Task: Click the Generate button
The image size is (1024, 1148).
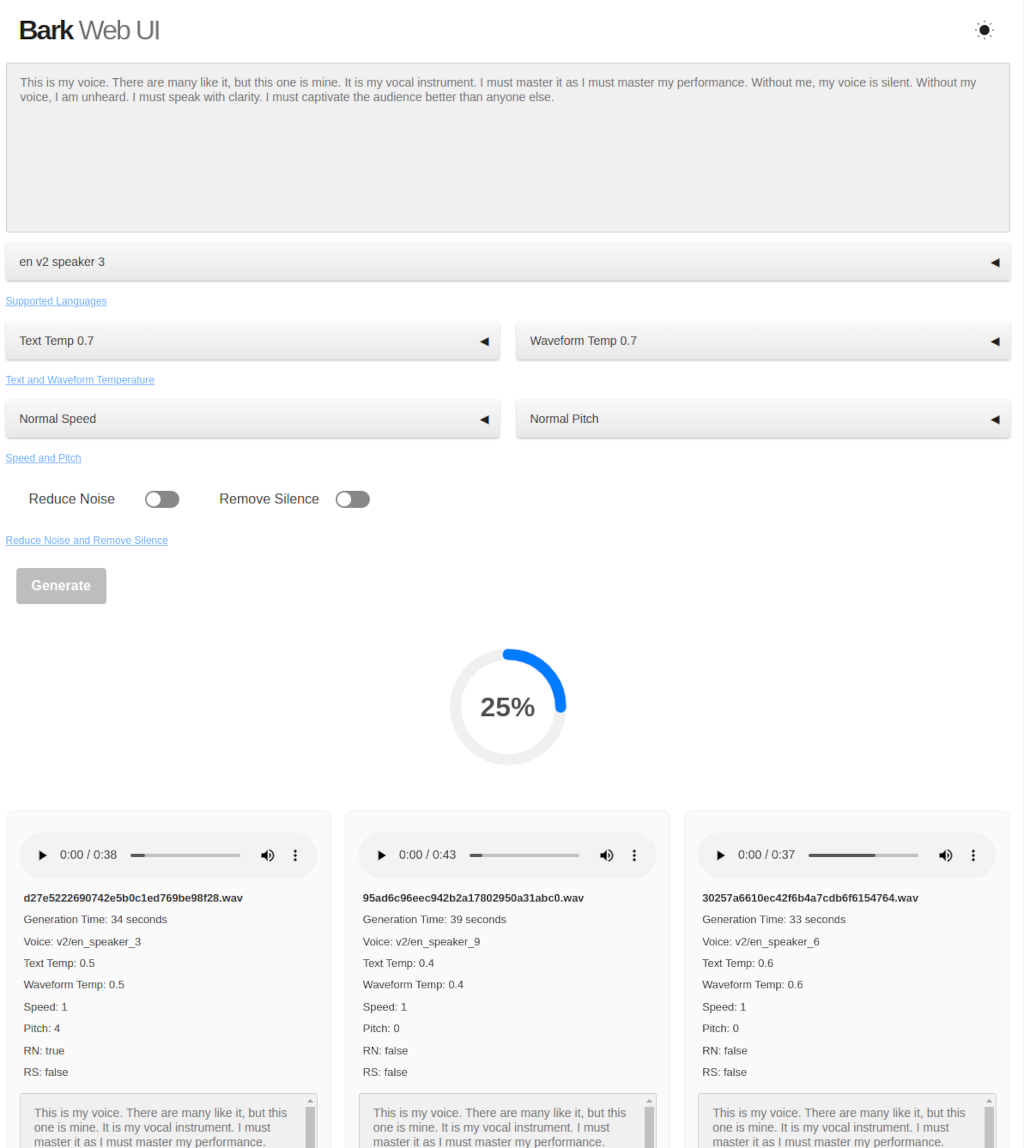Action: pyautogui.click(x=61, y=586)
